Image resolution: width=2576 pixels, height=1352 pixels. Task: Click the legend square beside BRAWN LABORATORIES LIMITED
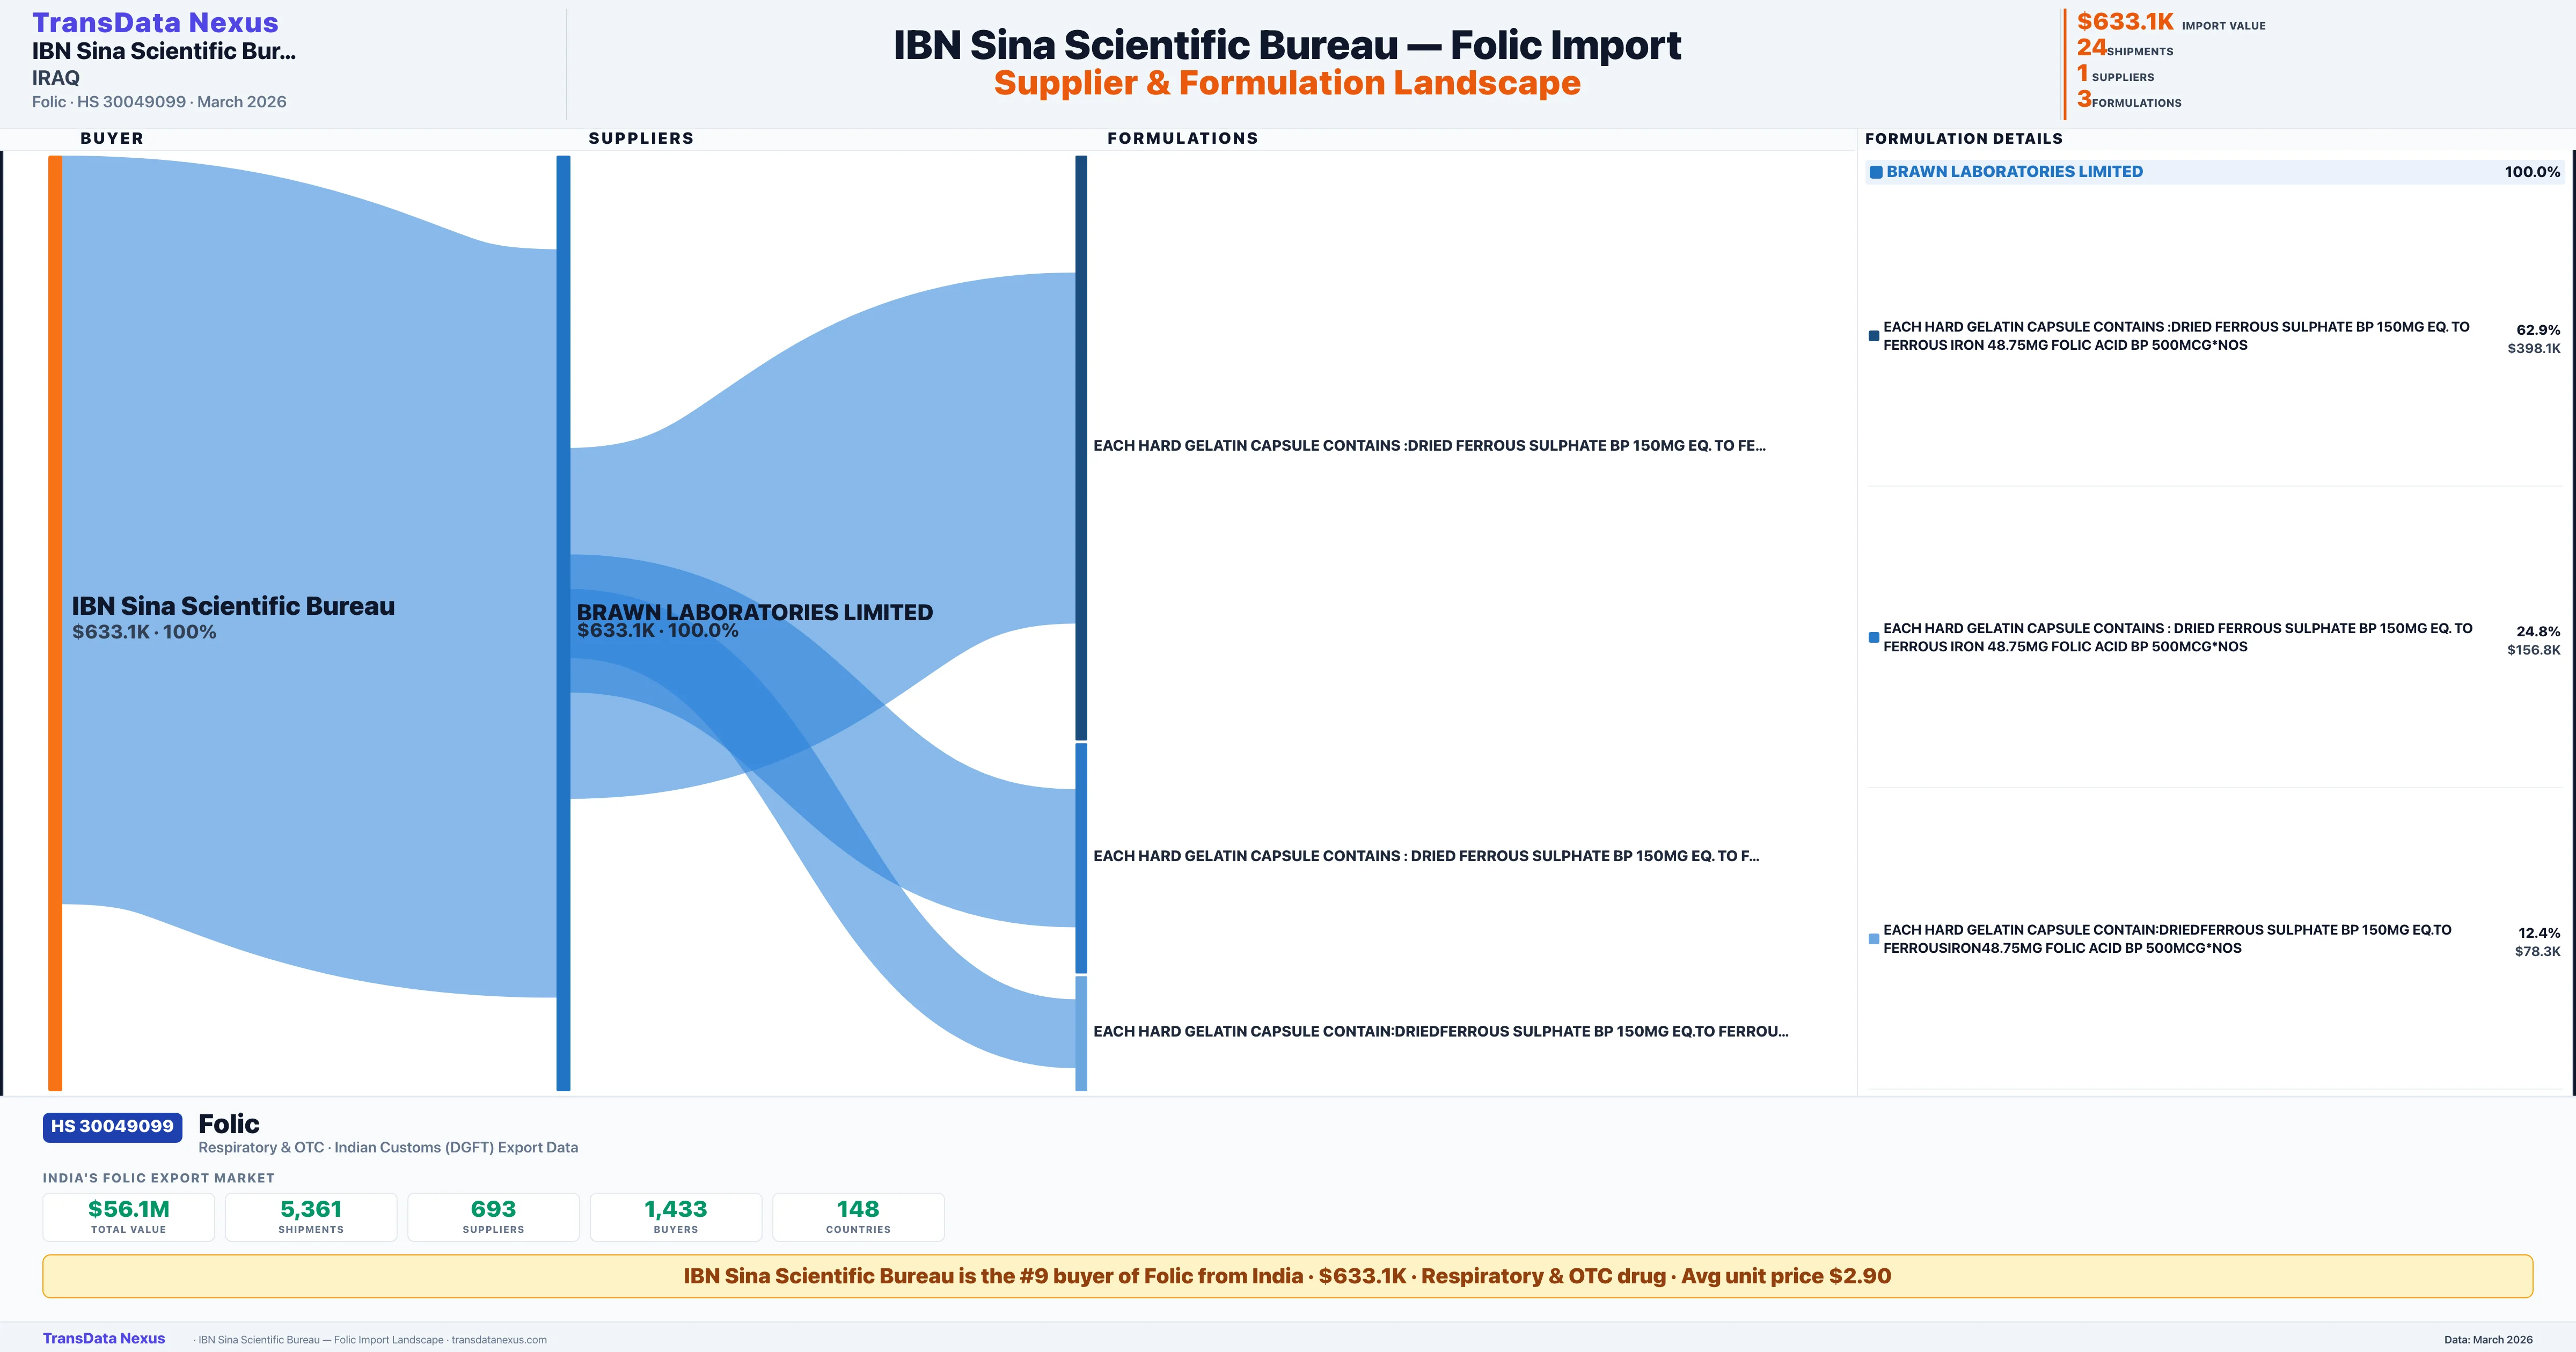tap(1876, 171)
